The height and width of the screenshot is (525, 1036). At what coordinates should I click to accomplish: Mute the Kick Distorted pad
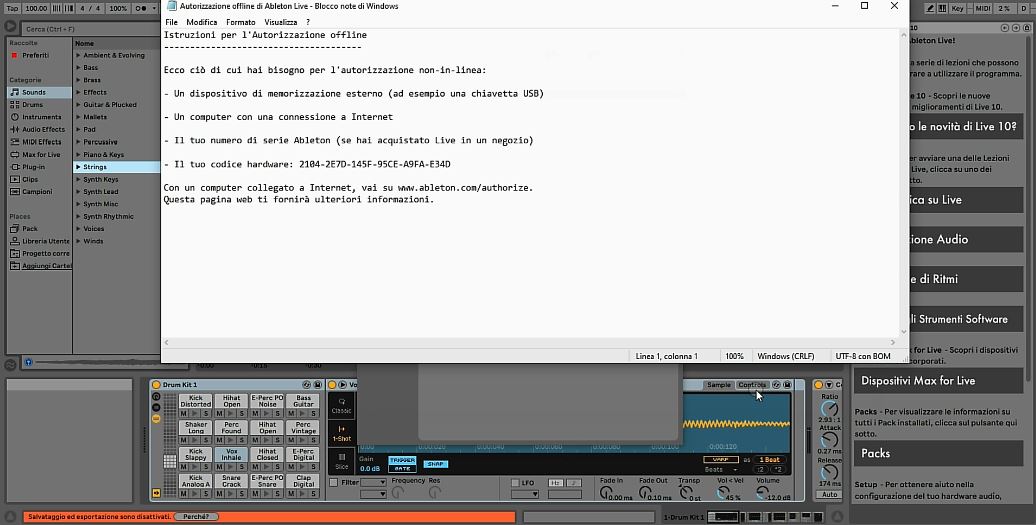184,413
